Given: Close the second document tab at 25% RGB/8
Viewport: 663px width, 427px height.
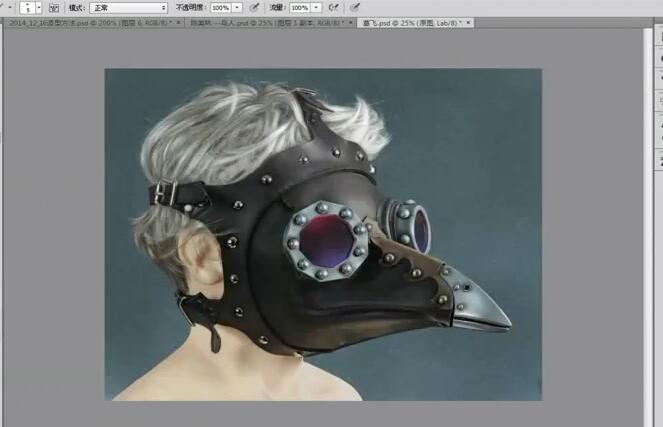Looking at the screenshot, I should [x=351, y=22].
